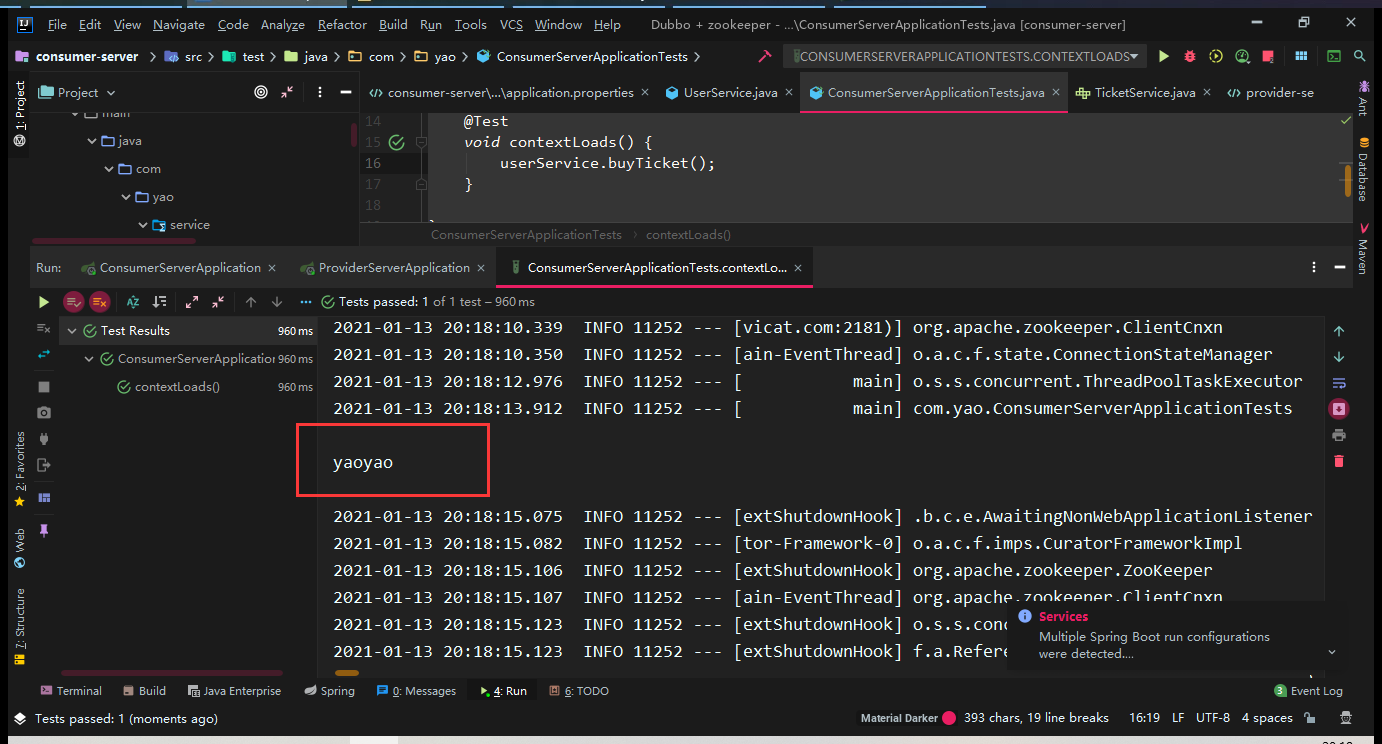This screenshot has width=1382, height=744.
Task: Click the gray stop square in Run sidebar
Action: click(43, 386)
